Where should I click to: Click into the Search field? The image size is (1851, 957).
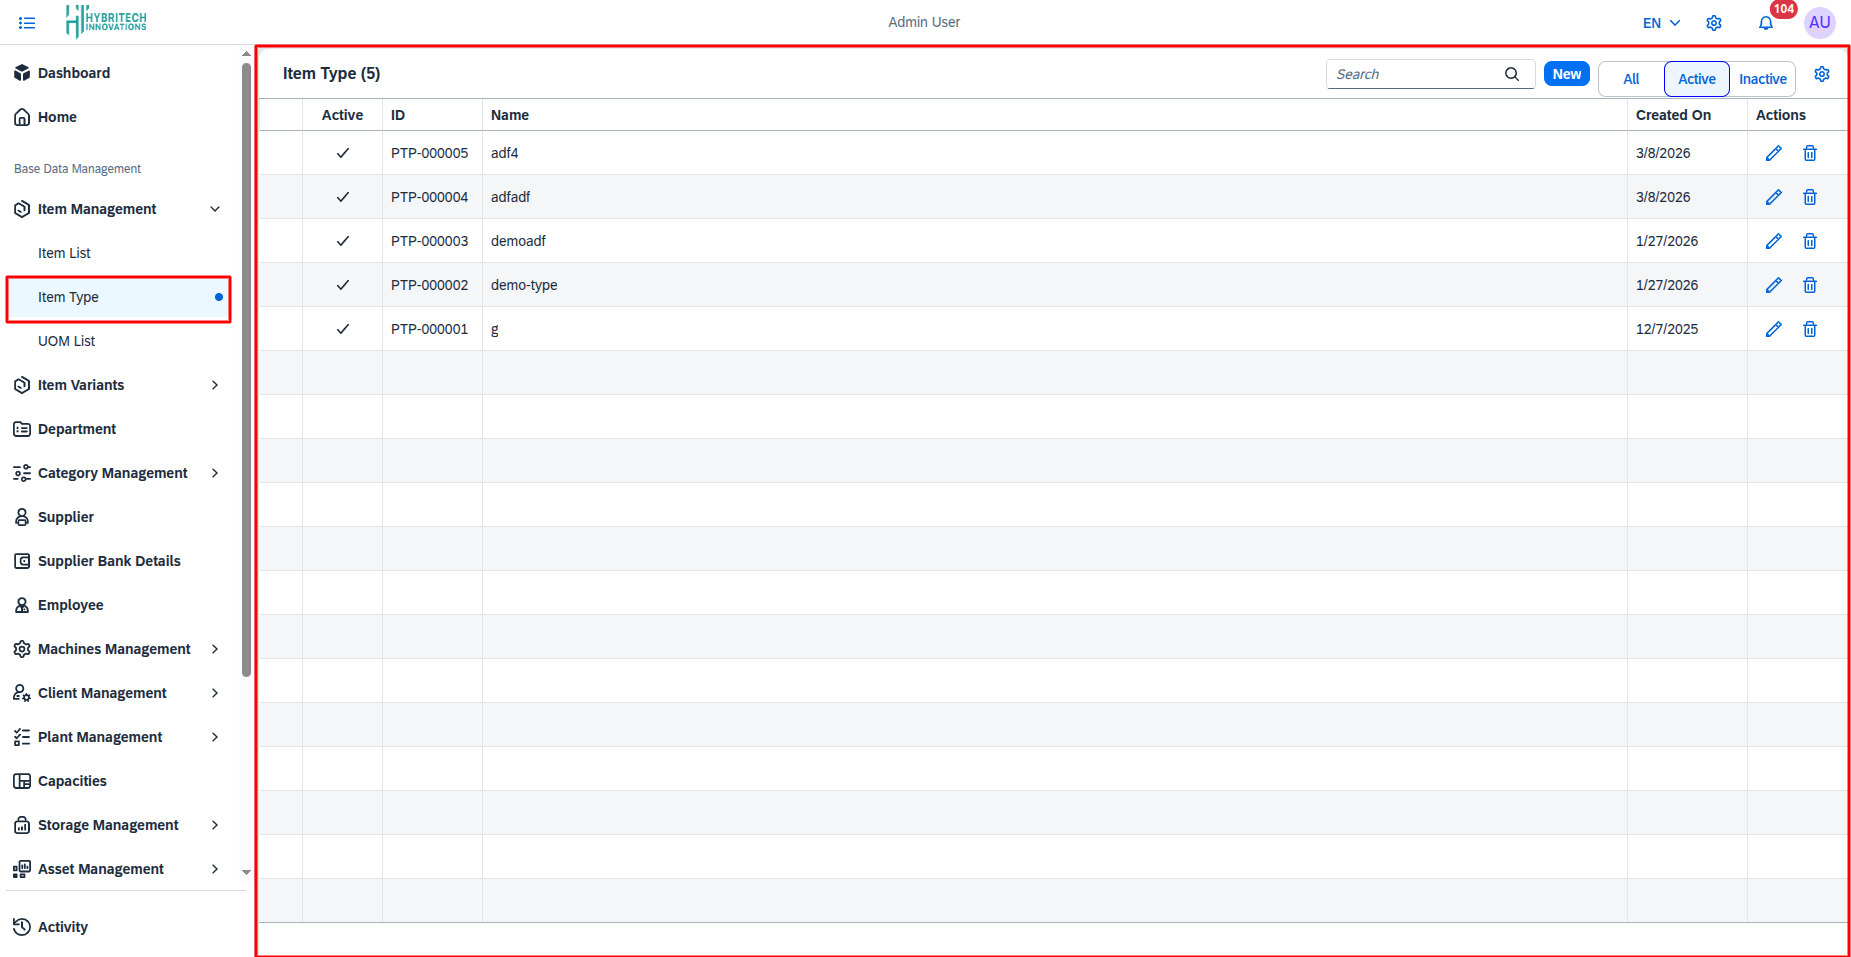(1414, 74)
